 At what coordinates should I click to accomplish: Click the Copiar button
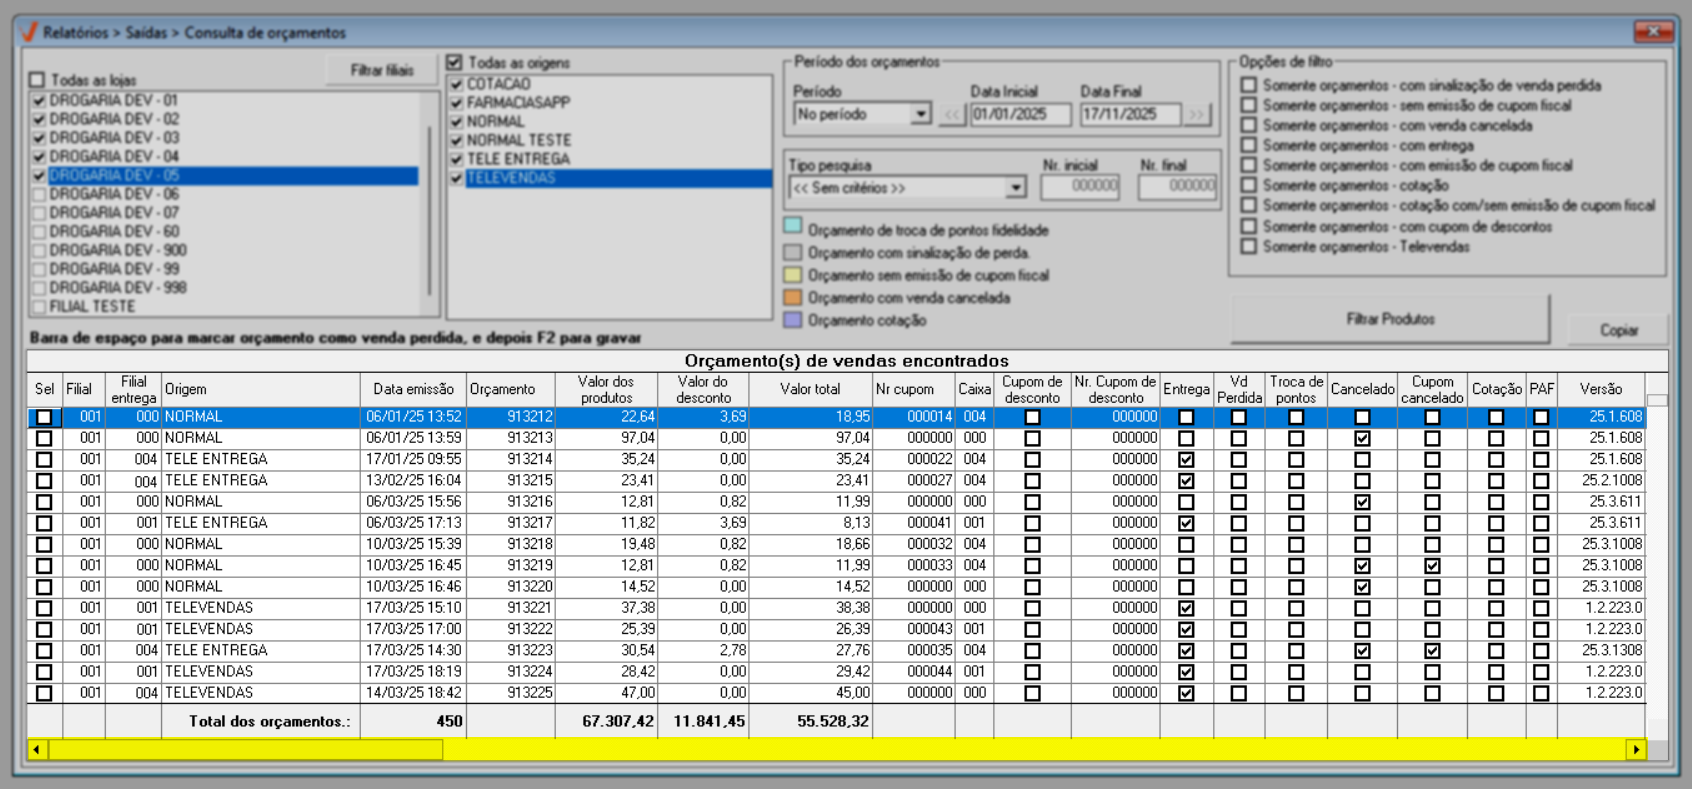[x=1618, y=330]
